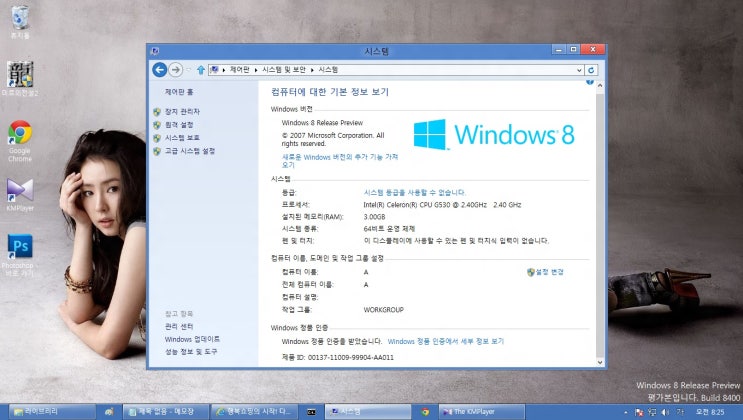Click shield icon next to 장치 관리자

tap(157, 112)
